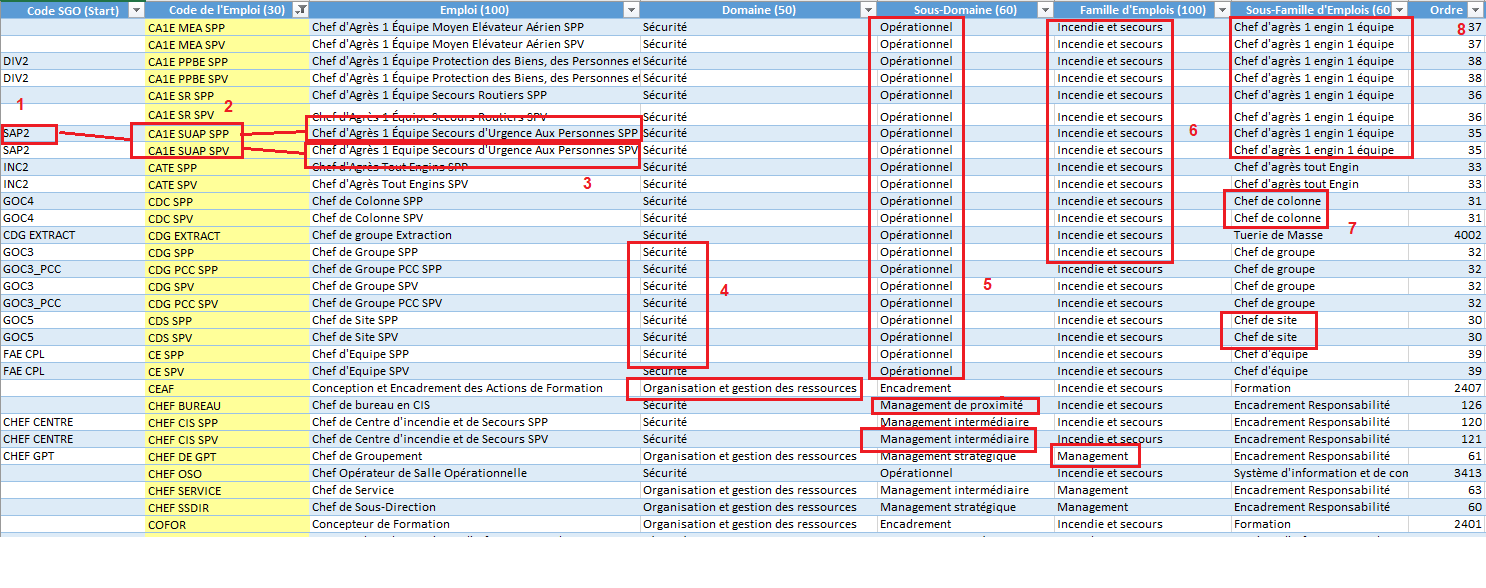1486x588 pixels.
Task: Select the 'Management de proximité' cell
Action: click(x=951, y=405)
